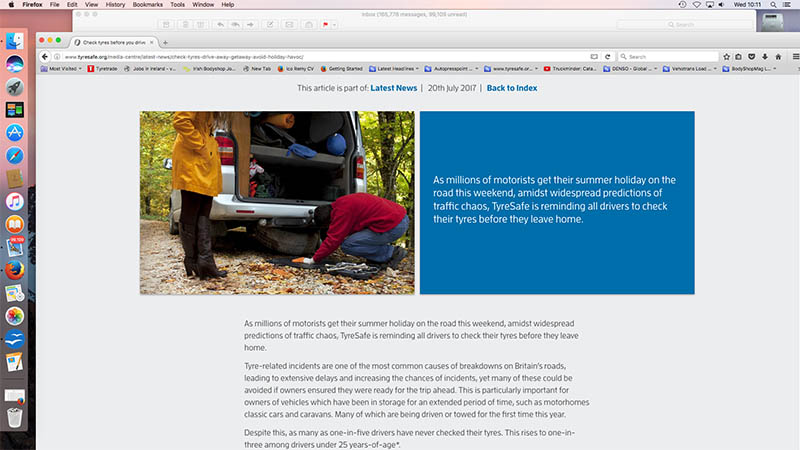Open the Firefox hamburger menu
Screen dimensions: 800x450
click(794, 56)
